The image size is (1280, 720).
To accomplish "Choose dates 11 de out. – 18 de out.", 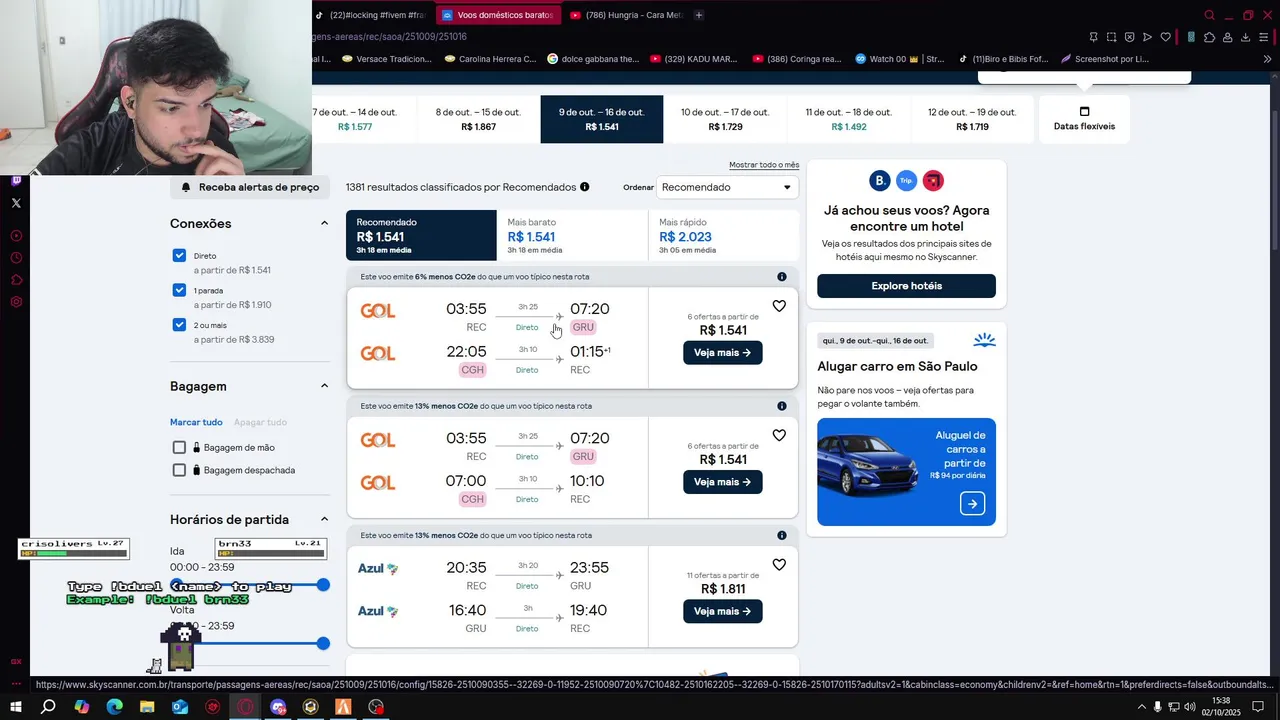I will point(848,119).
